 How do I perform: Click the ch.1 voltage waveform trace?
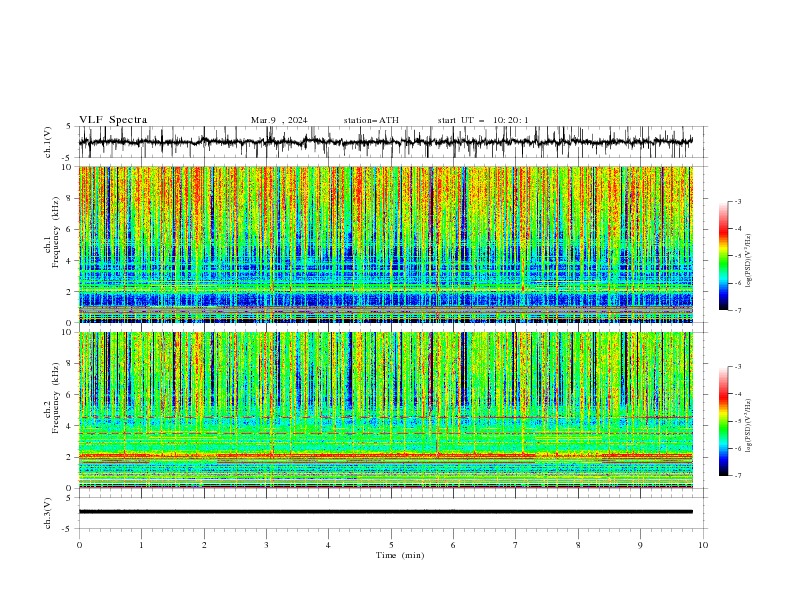[385, 142]
